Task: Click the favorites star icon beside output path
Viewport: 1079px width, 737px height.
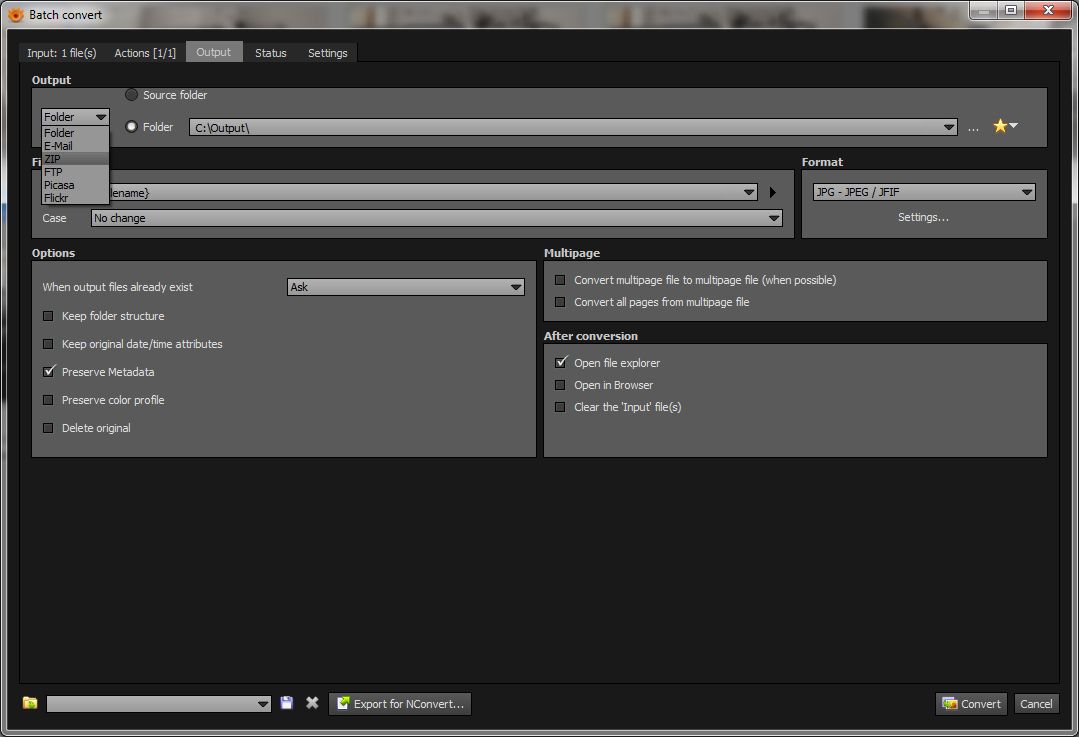Action: pos(1000,126)
